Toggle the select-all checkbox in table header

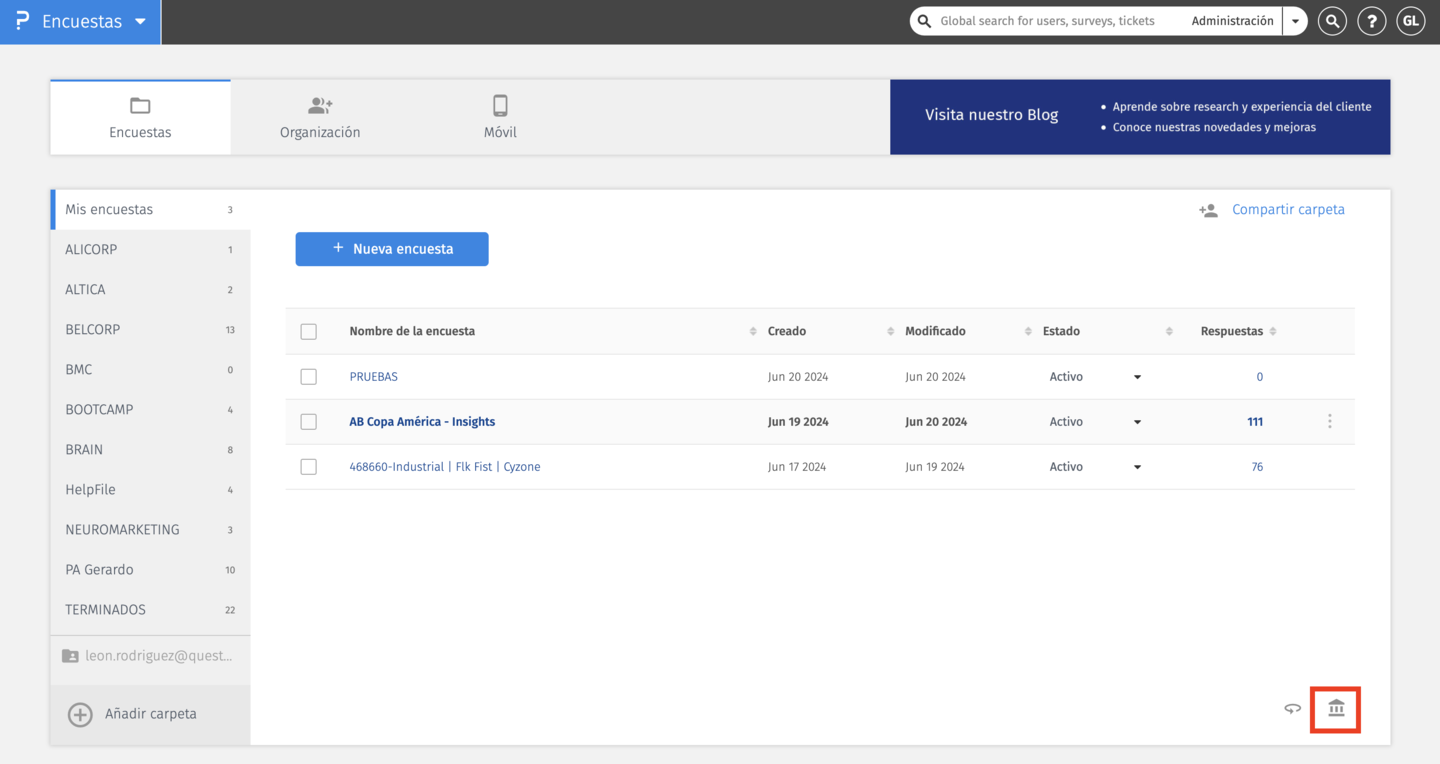(x=309, y=332)
